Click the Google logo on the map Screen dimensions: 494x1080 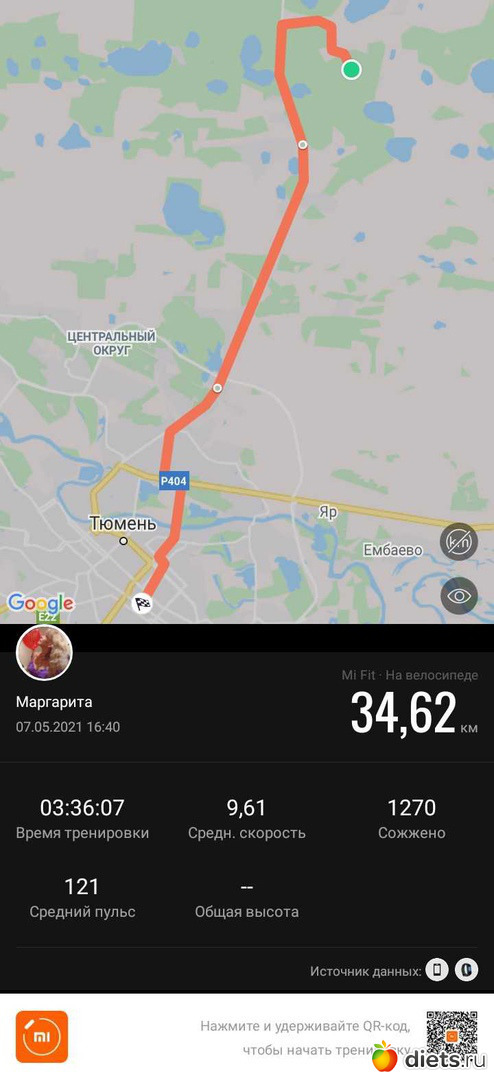[40, 603]
